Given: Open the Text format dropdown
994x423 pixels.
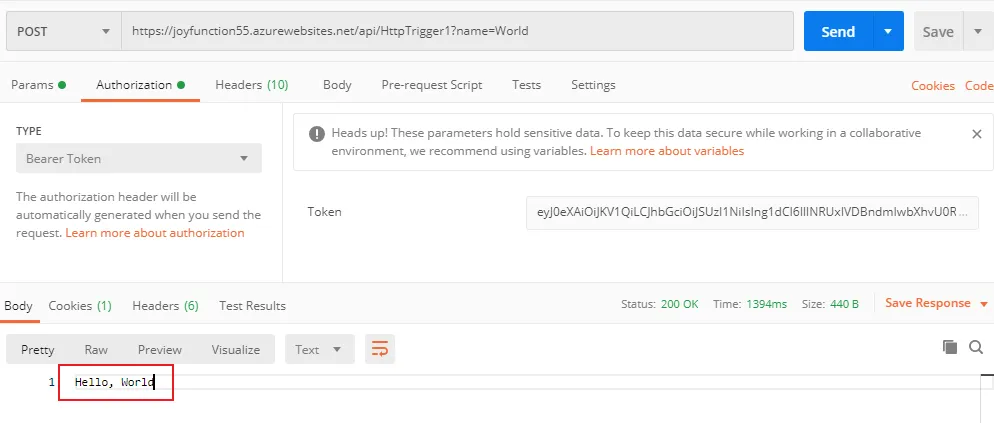Looking at the screenshot, I should pyautogui.click(x=319, y=349).
